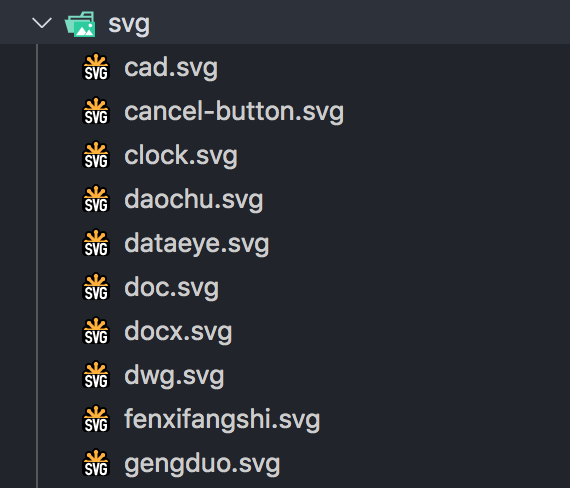Open fenxifangshi.svg file
The image size is (570, 488).
pos(222,420)
